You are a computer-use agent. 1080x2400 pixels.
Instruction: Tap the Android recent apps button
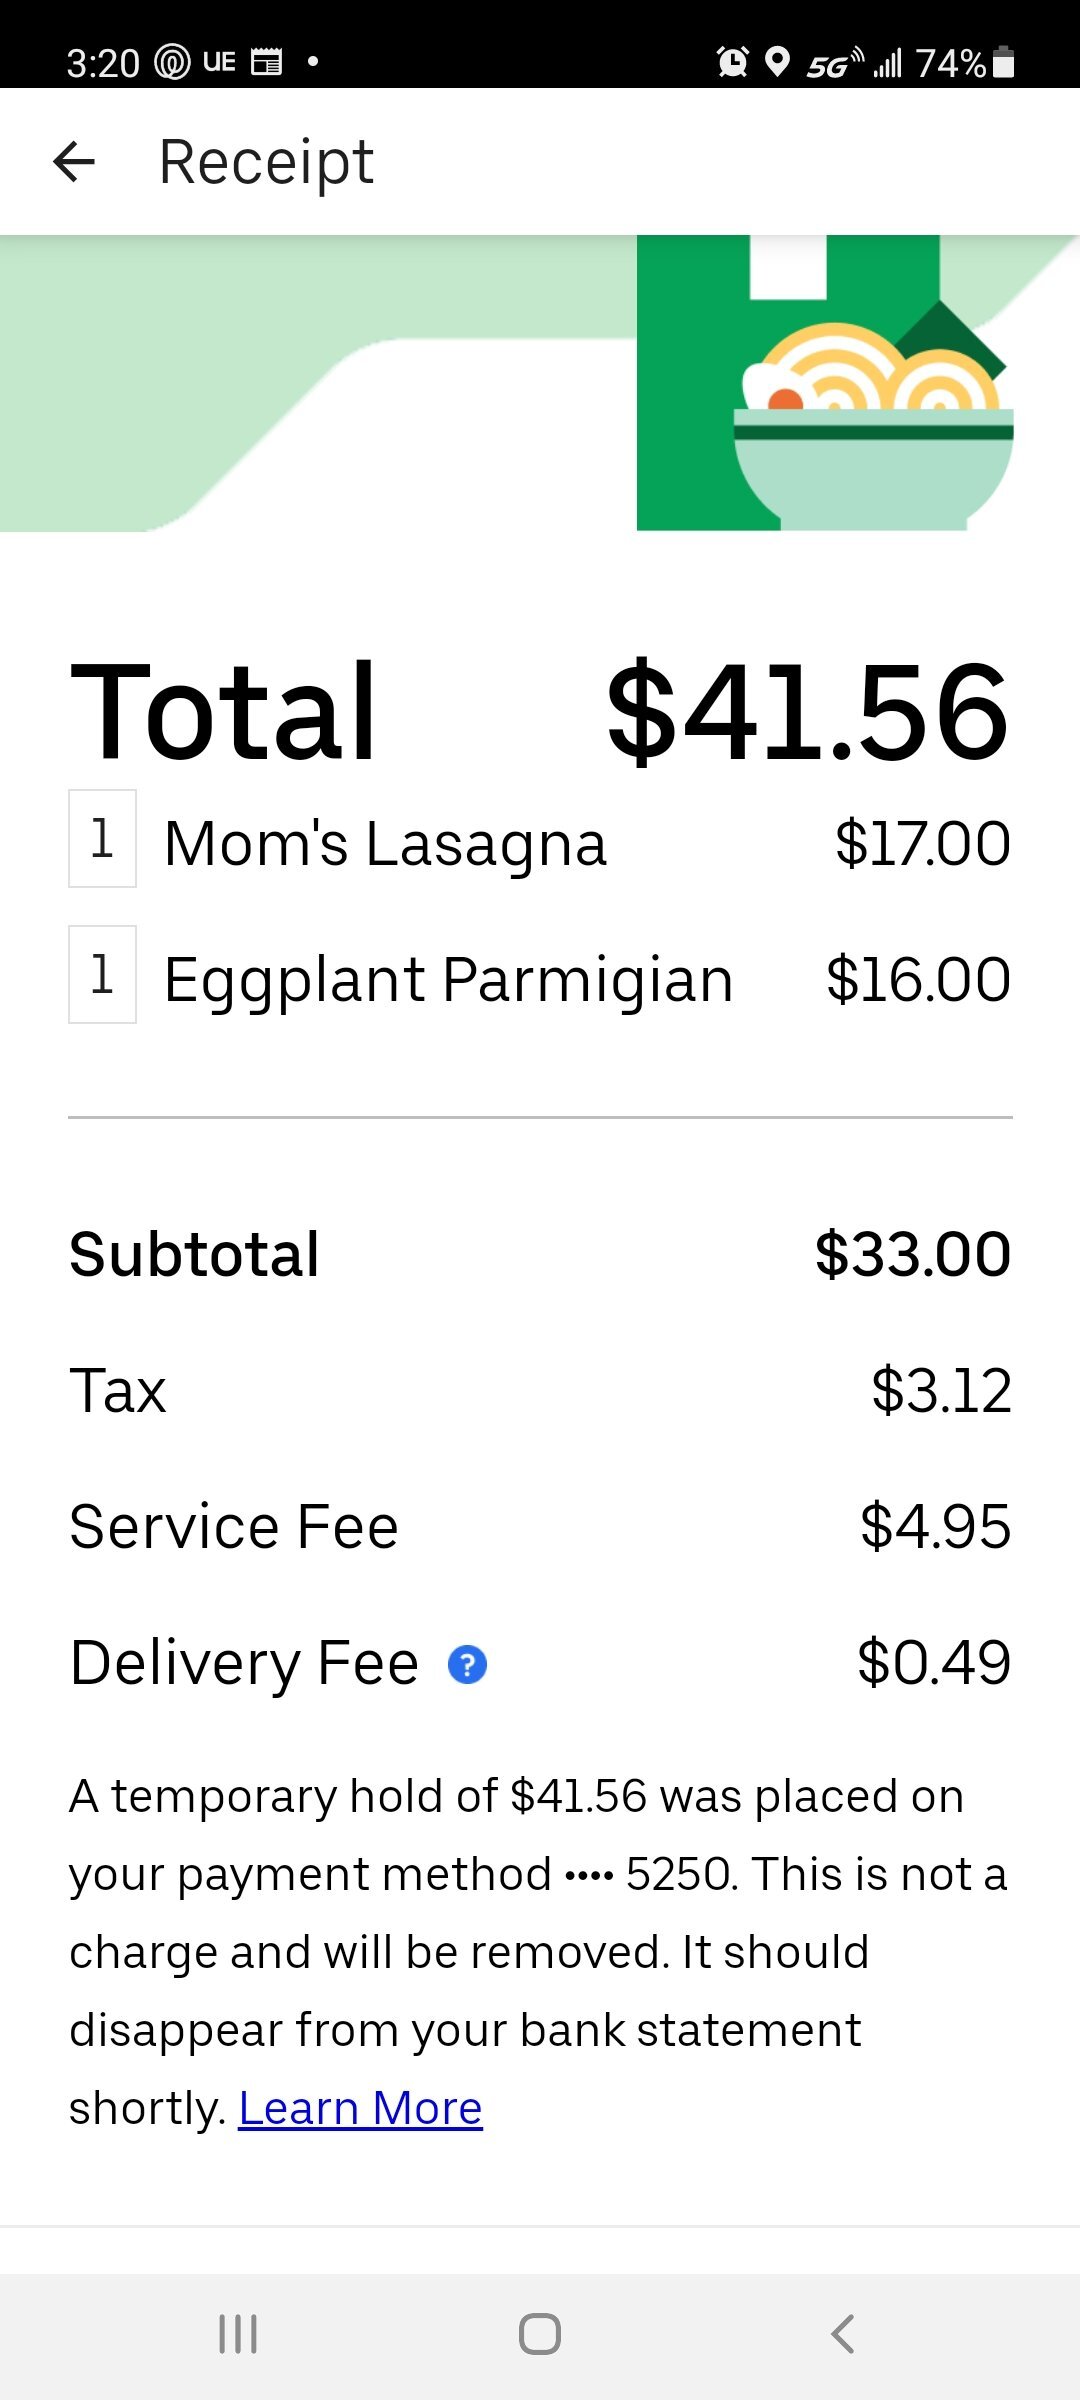[238, 2334]
